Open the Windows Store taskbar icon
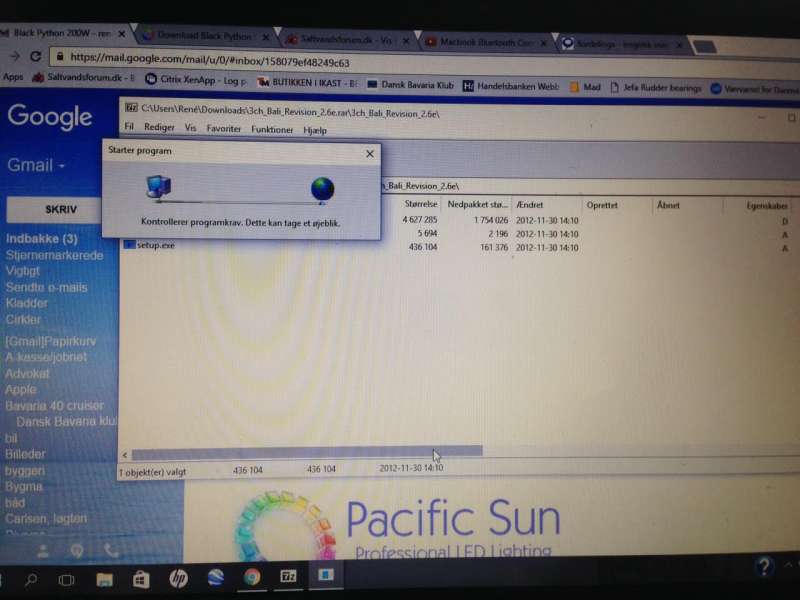 point(141,579)
